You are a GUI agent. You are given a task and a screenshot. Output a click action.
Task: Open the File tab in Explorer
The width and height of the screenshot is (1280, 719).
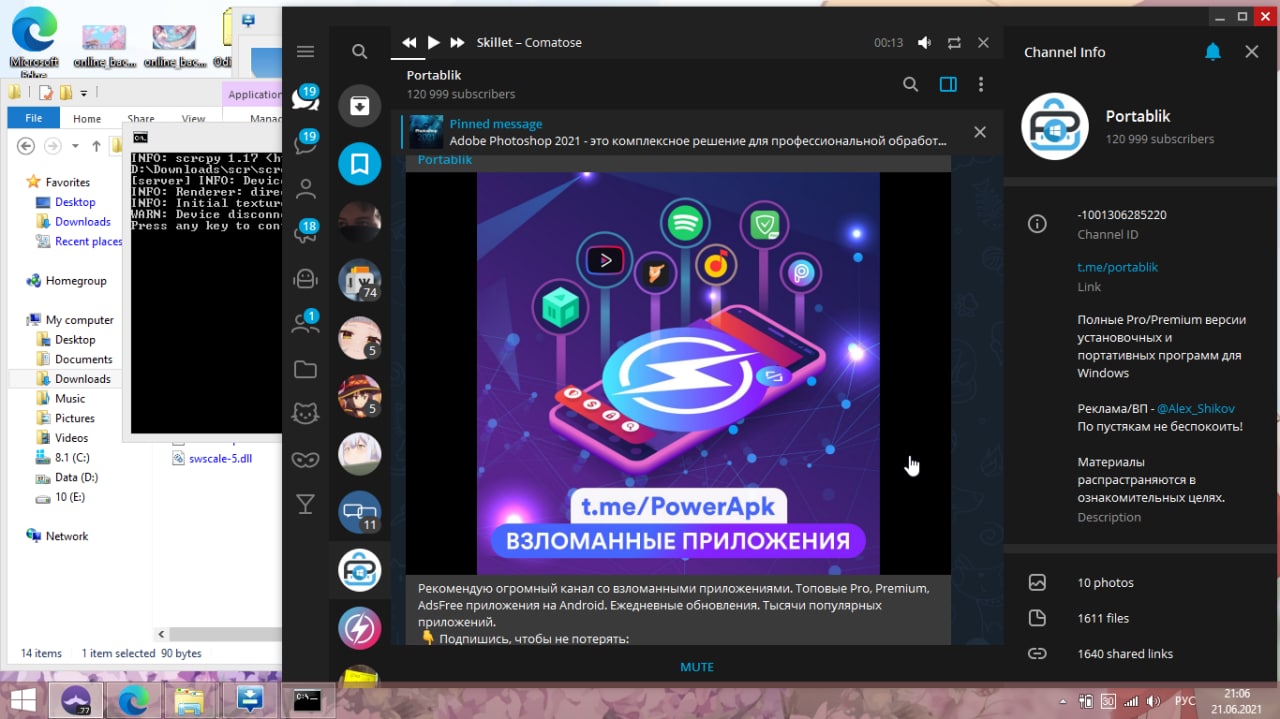(x=34, y=118)
